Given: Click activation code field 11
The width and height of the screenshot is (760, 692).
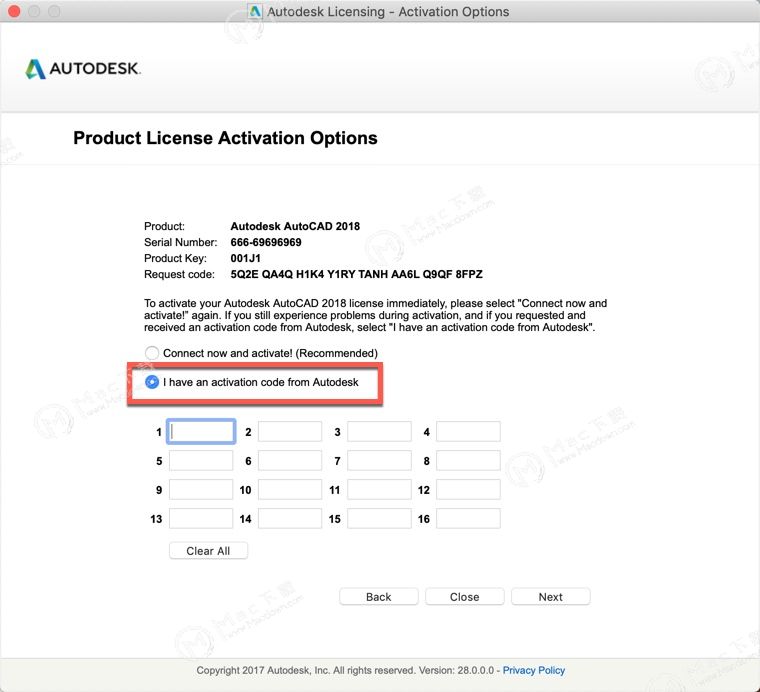Looking at the screenshot, I should (380, 490).
